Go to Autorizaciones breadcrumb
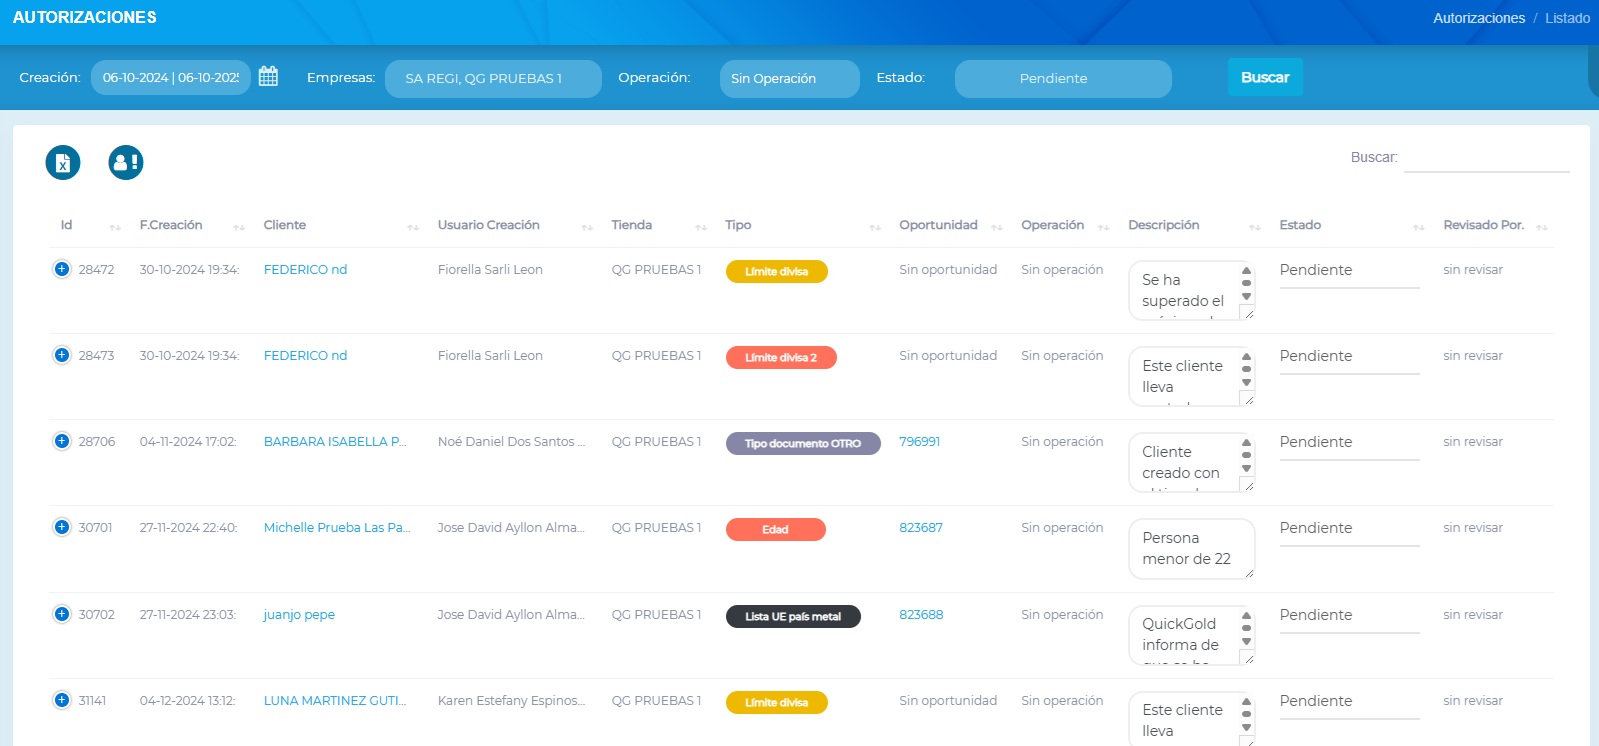Image resolution: width=1599 pixels, height=746 pixels. pos(1478,18)
